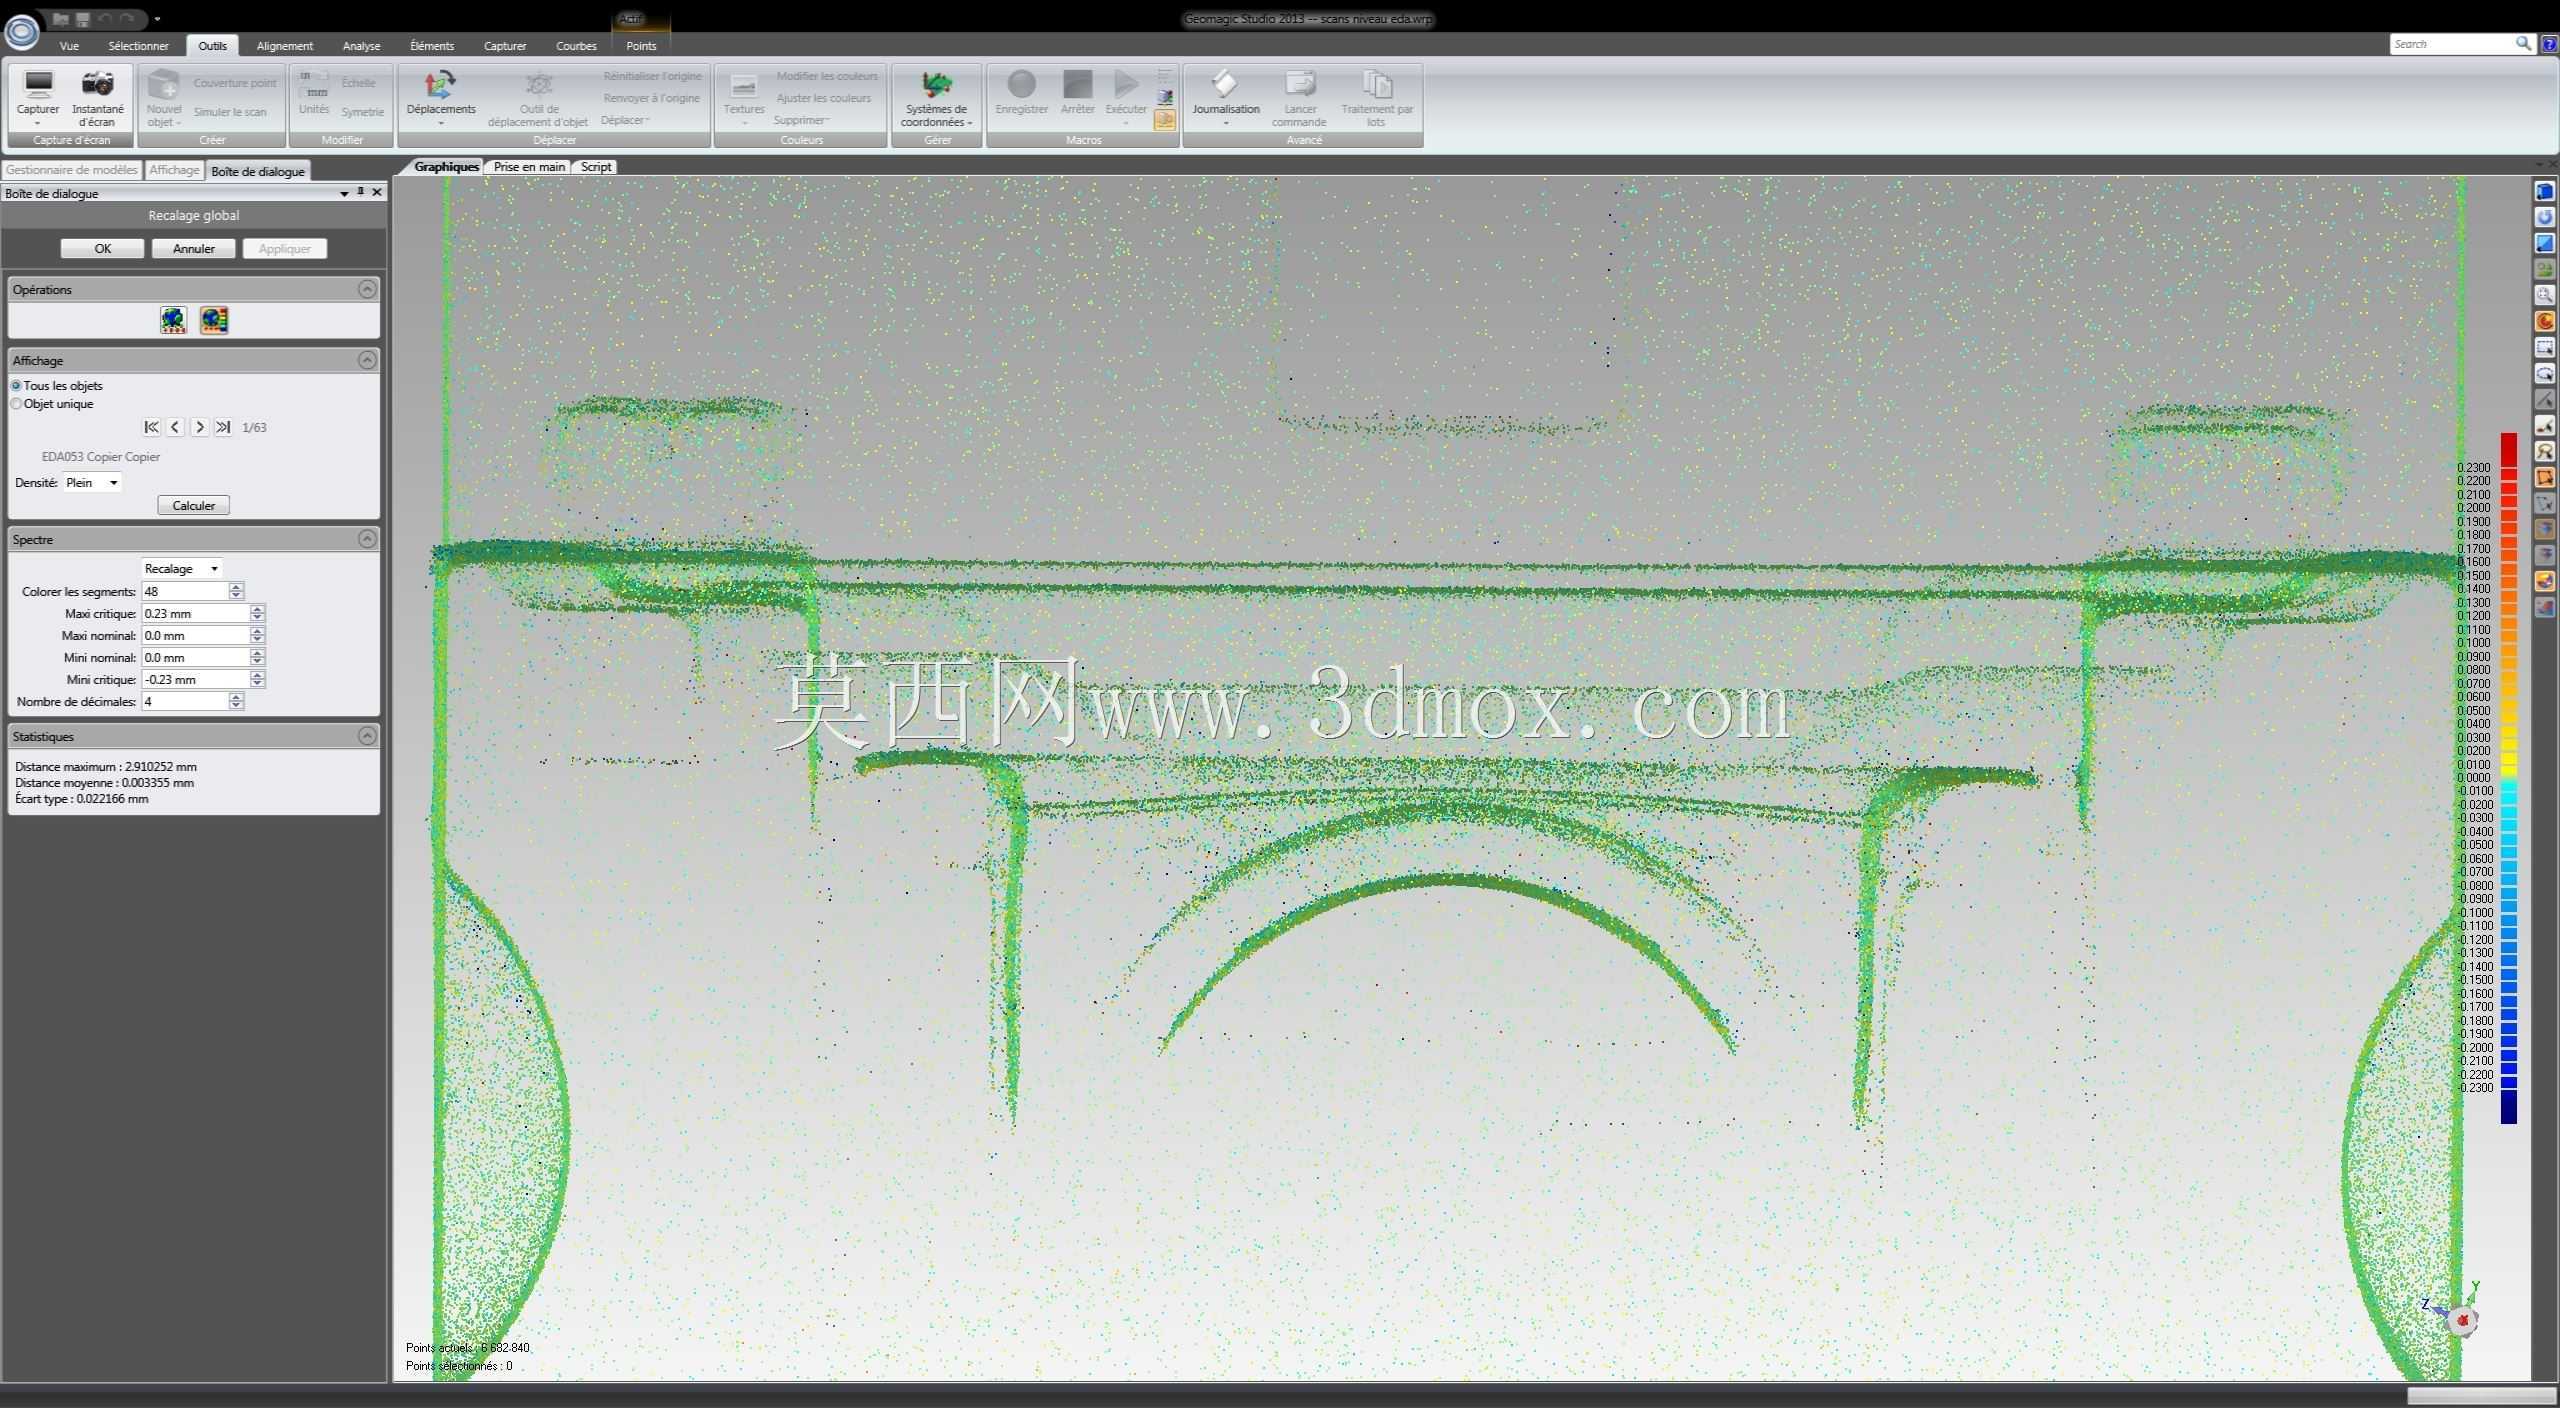Click the Maxi nominal input field

(195, 635)
